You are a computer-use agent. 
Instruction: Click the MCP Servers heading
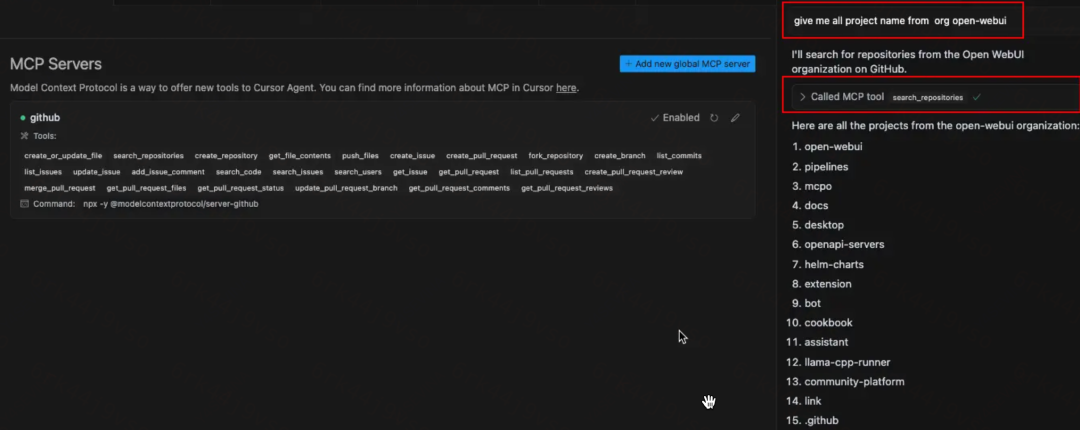[x=56, y=64]
